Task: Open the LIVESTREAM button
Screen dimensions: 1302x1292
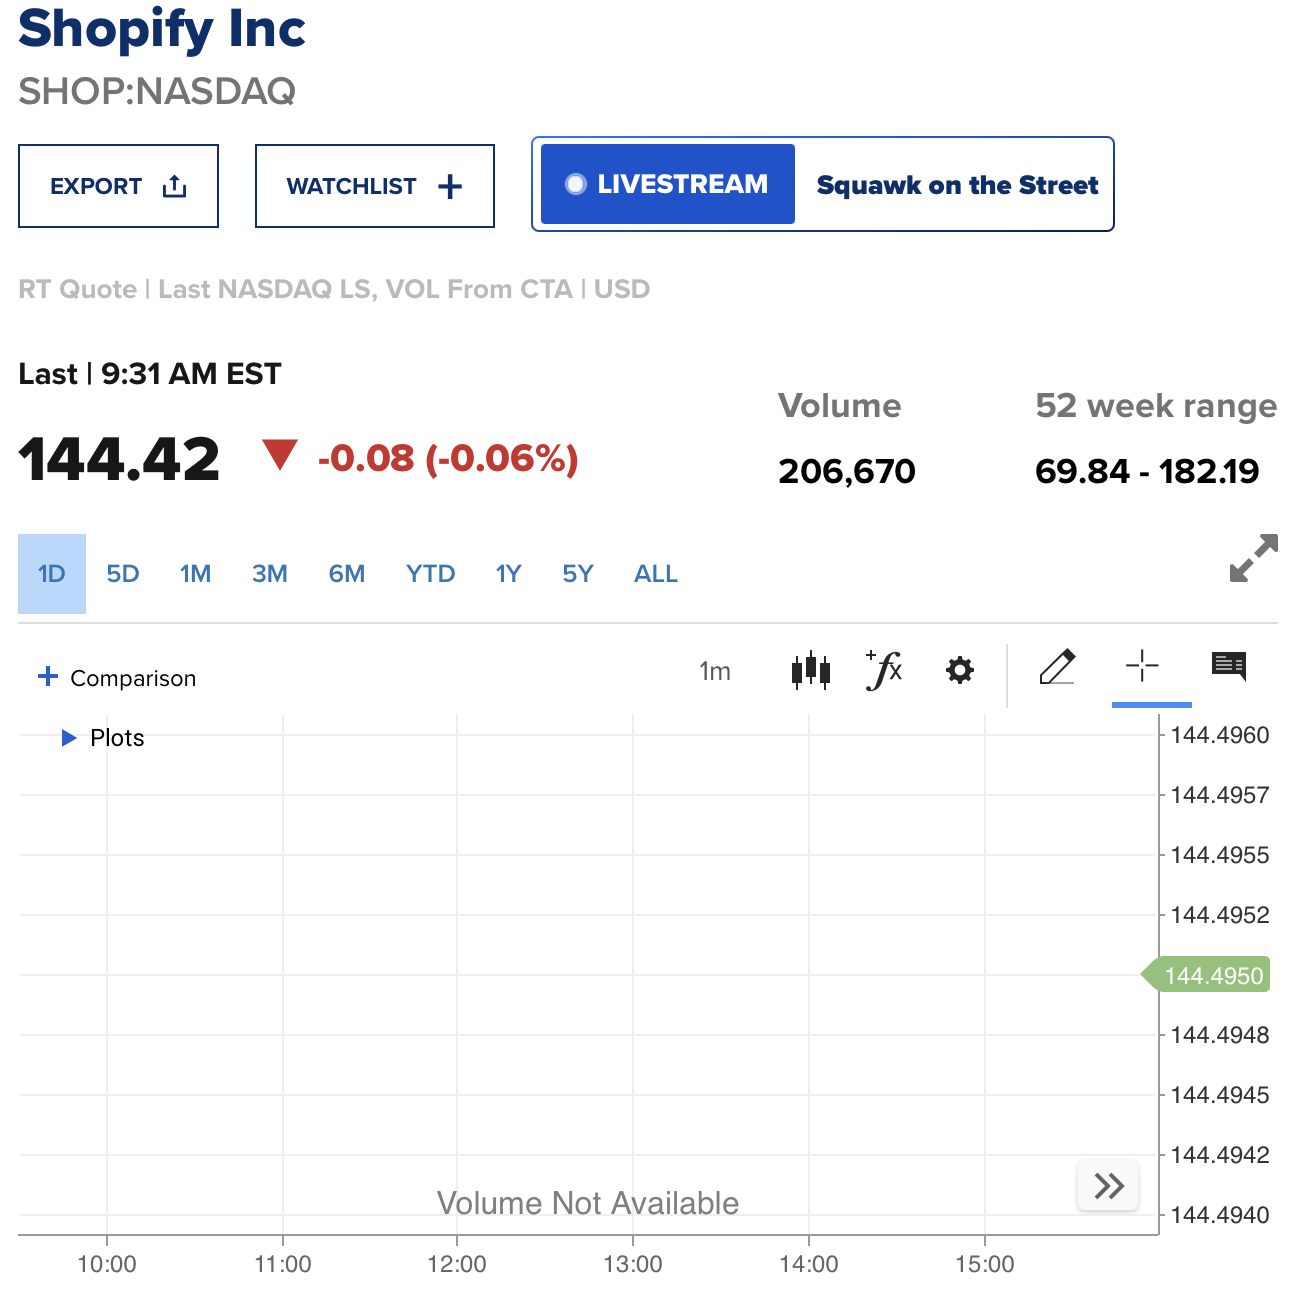Action: point(667,184)
